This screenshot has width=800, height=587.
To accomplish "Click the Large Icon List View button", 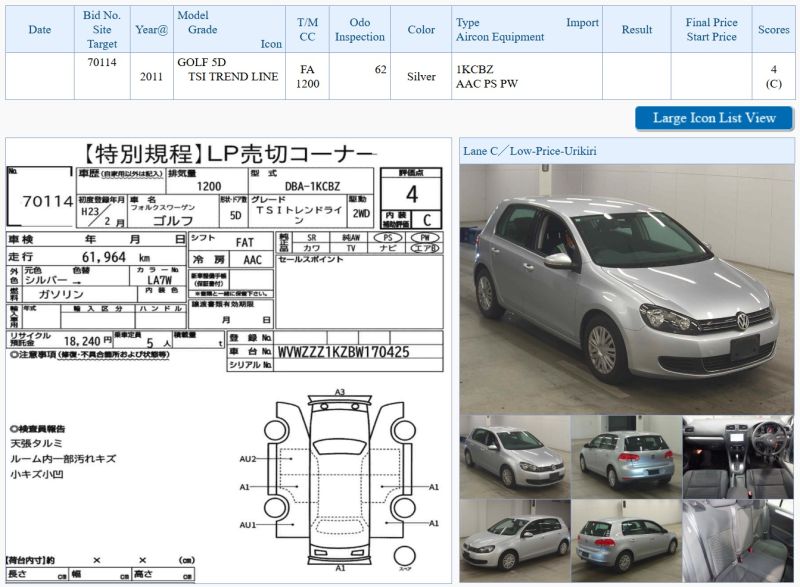I will [714, 118].
